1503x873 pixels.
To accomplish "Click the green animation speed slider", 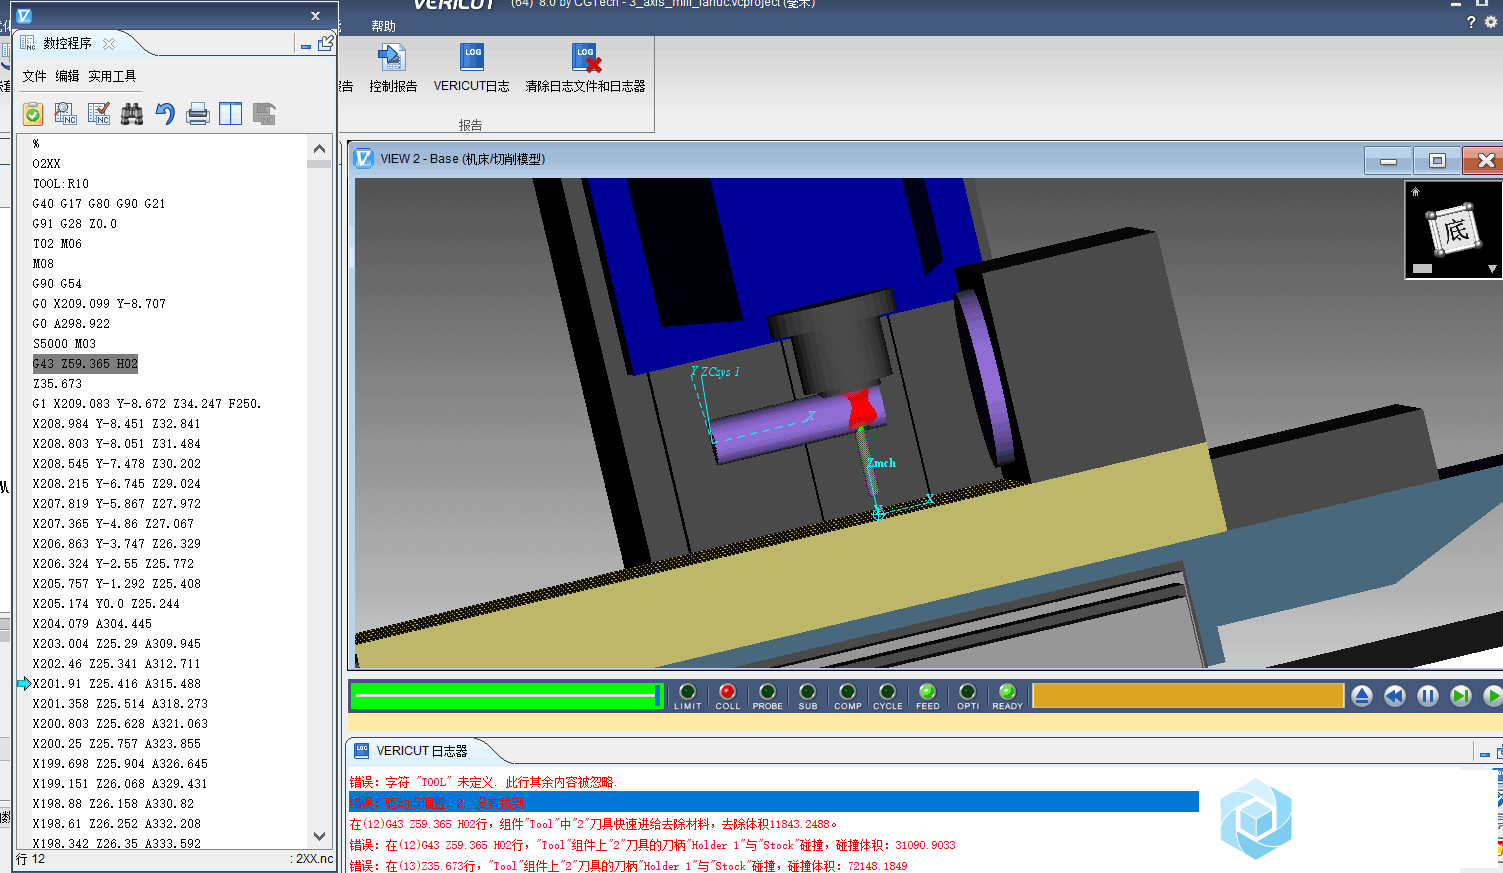I will point(507,695).
